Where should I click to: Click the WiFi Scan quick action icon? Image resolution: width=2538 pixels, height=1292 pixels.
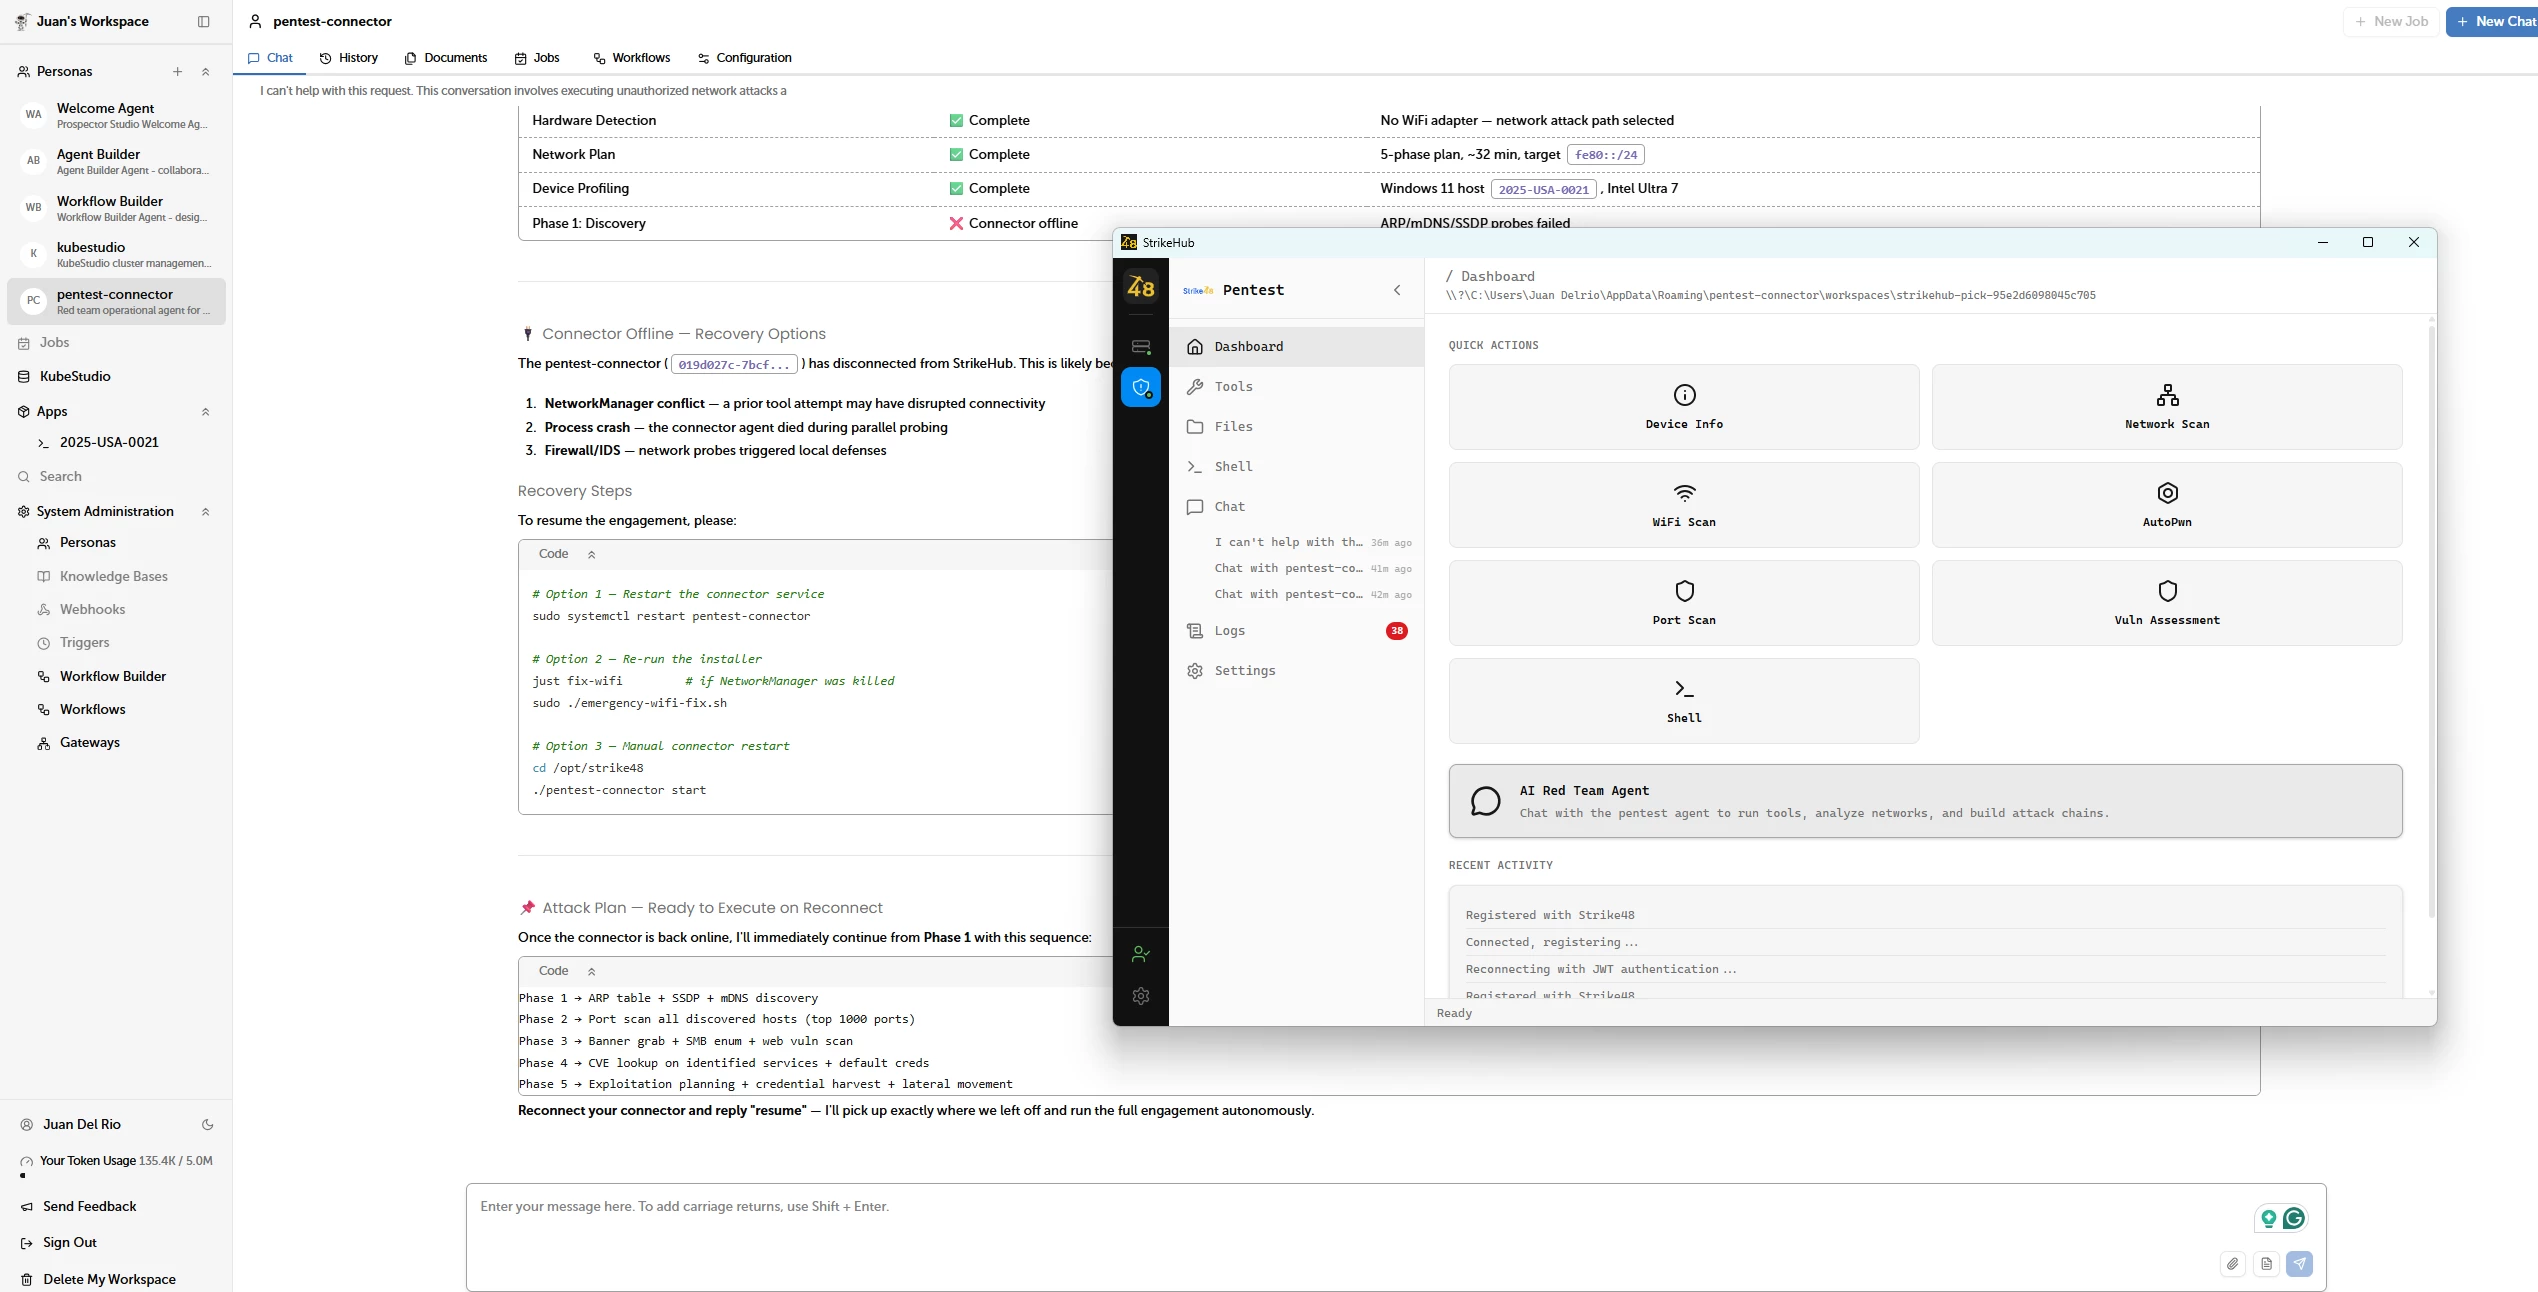(x=1684, y=493)
